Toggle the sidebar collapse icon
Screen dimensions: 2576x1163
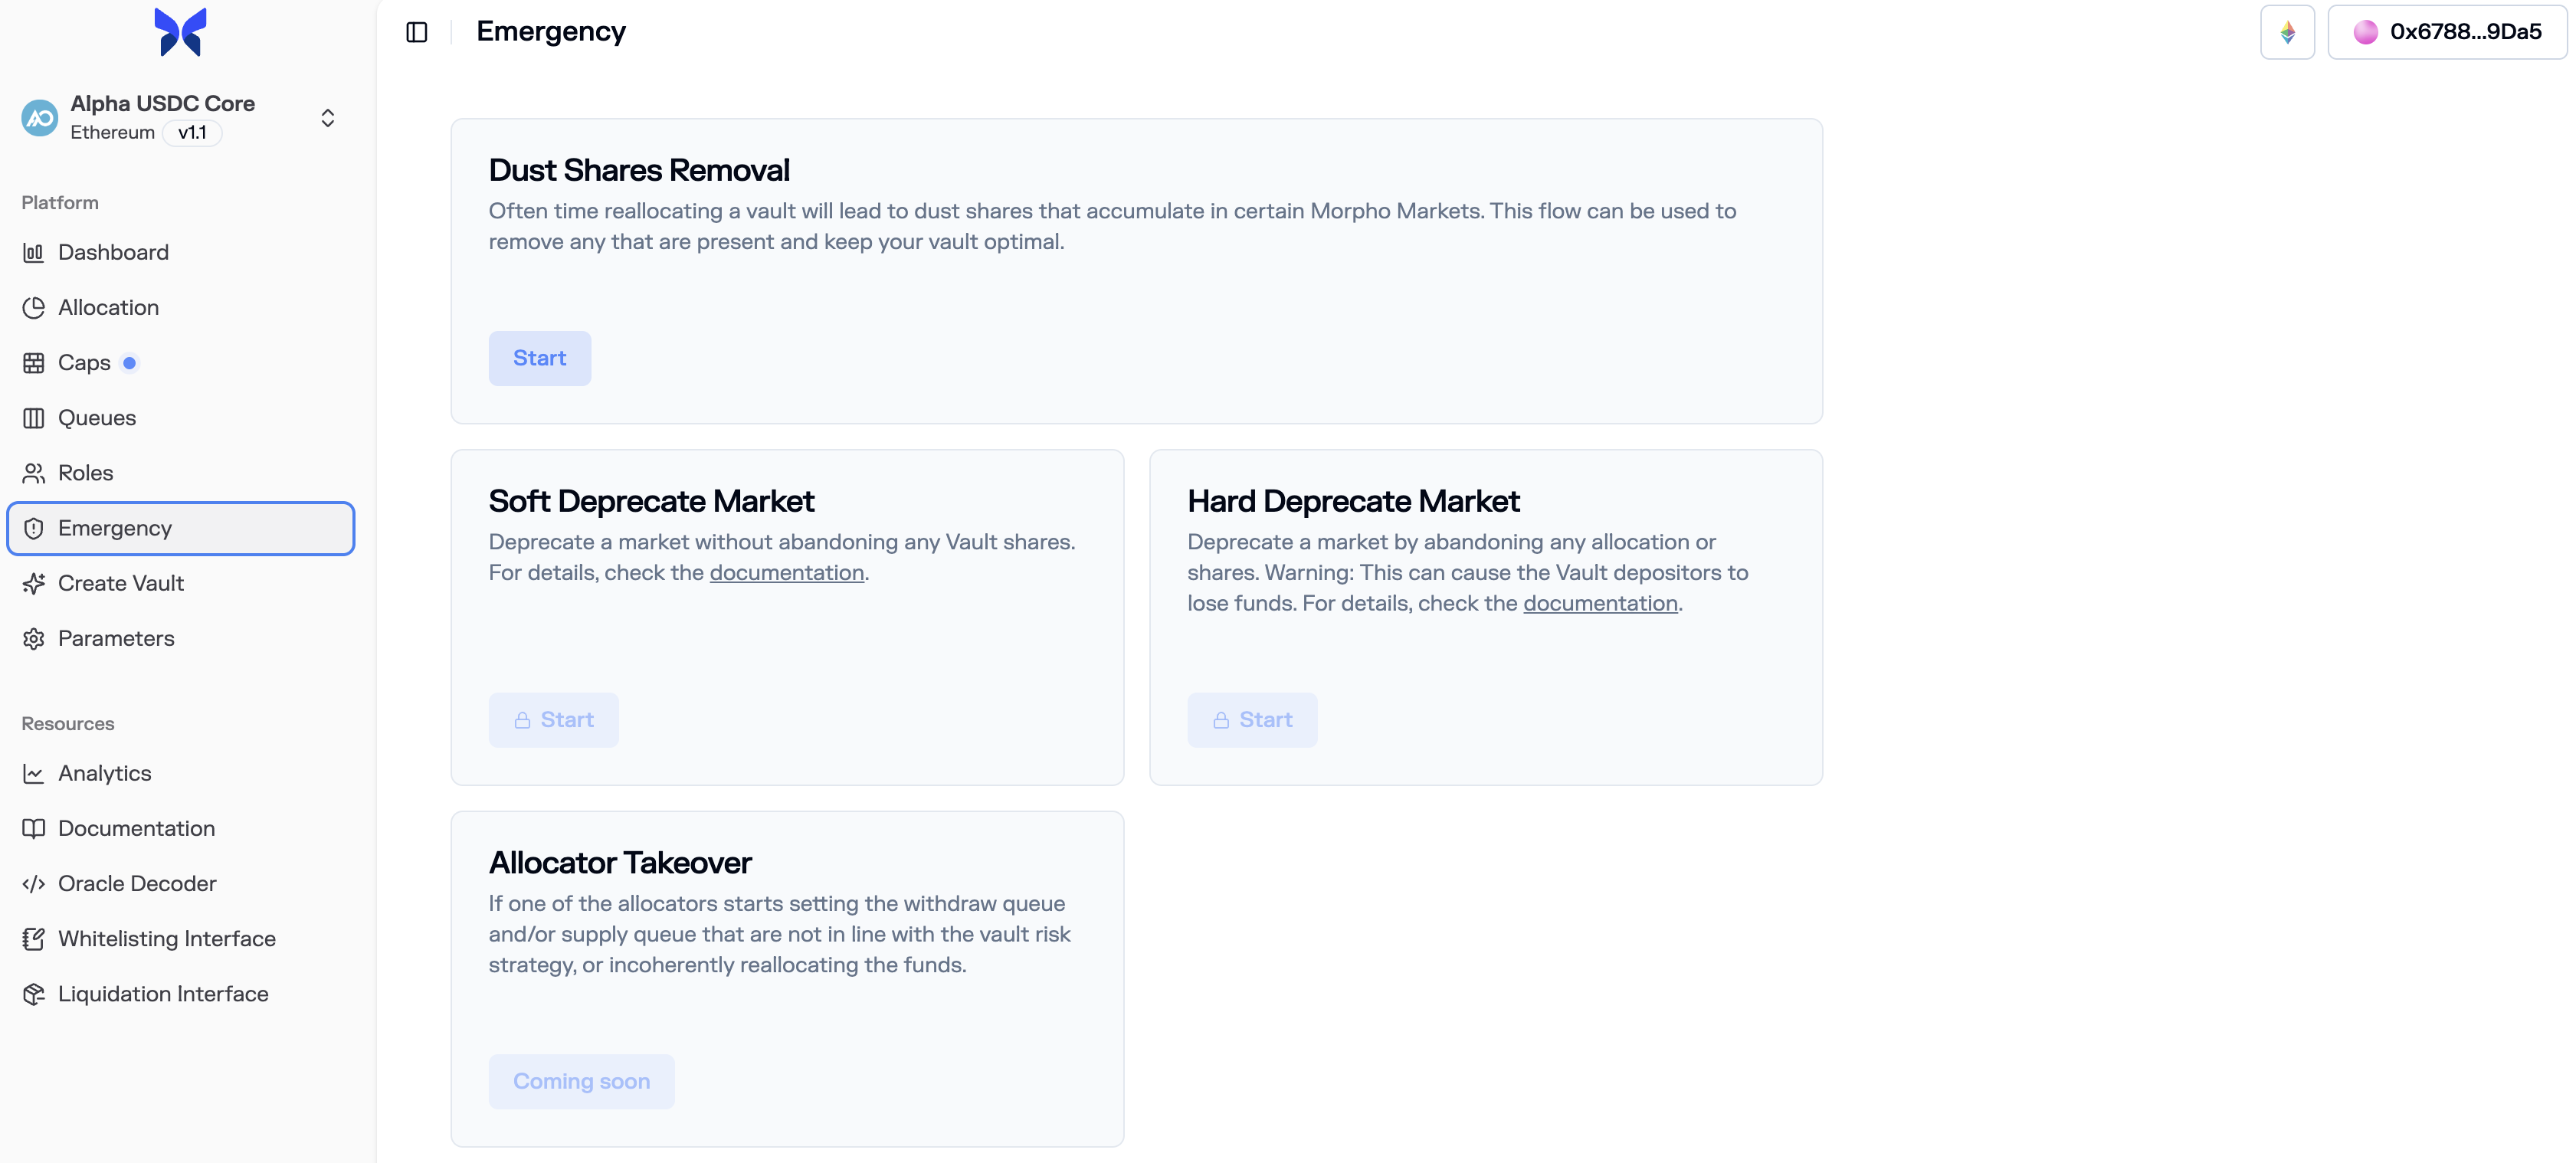tap(417, 32)
